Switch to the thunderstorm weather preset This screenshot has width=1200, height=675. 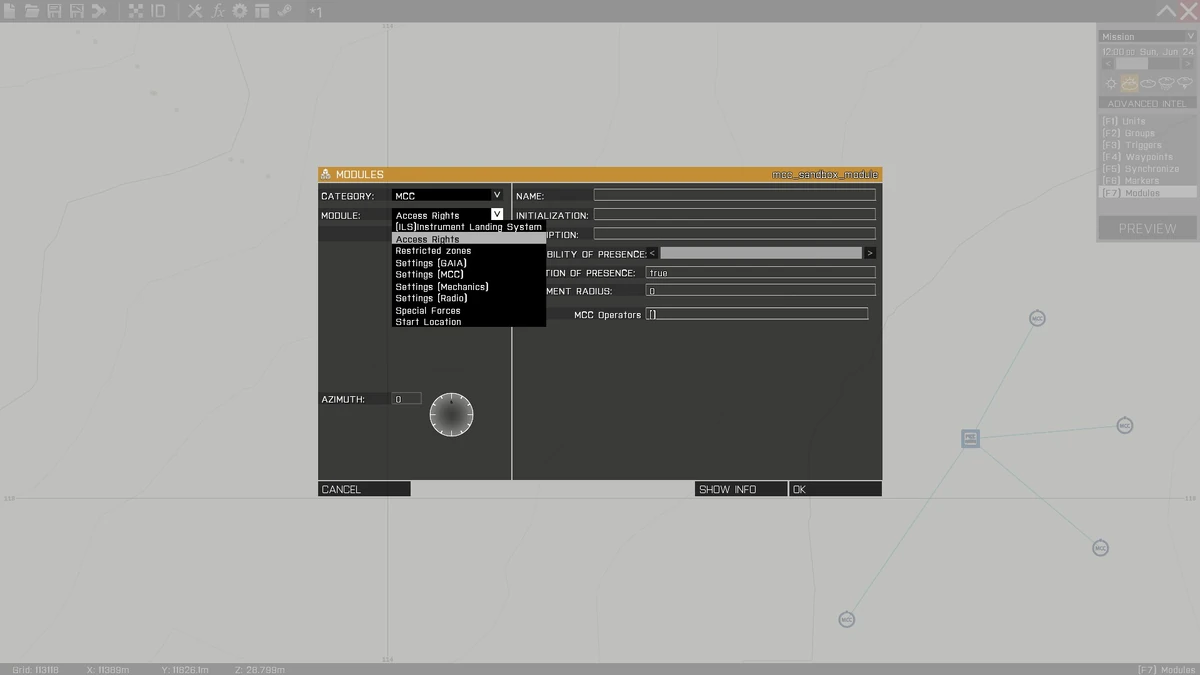pyautogui.click(x=1184, y=82)
